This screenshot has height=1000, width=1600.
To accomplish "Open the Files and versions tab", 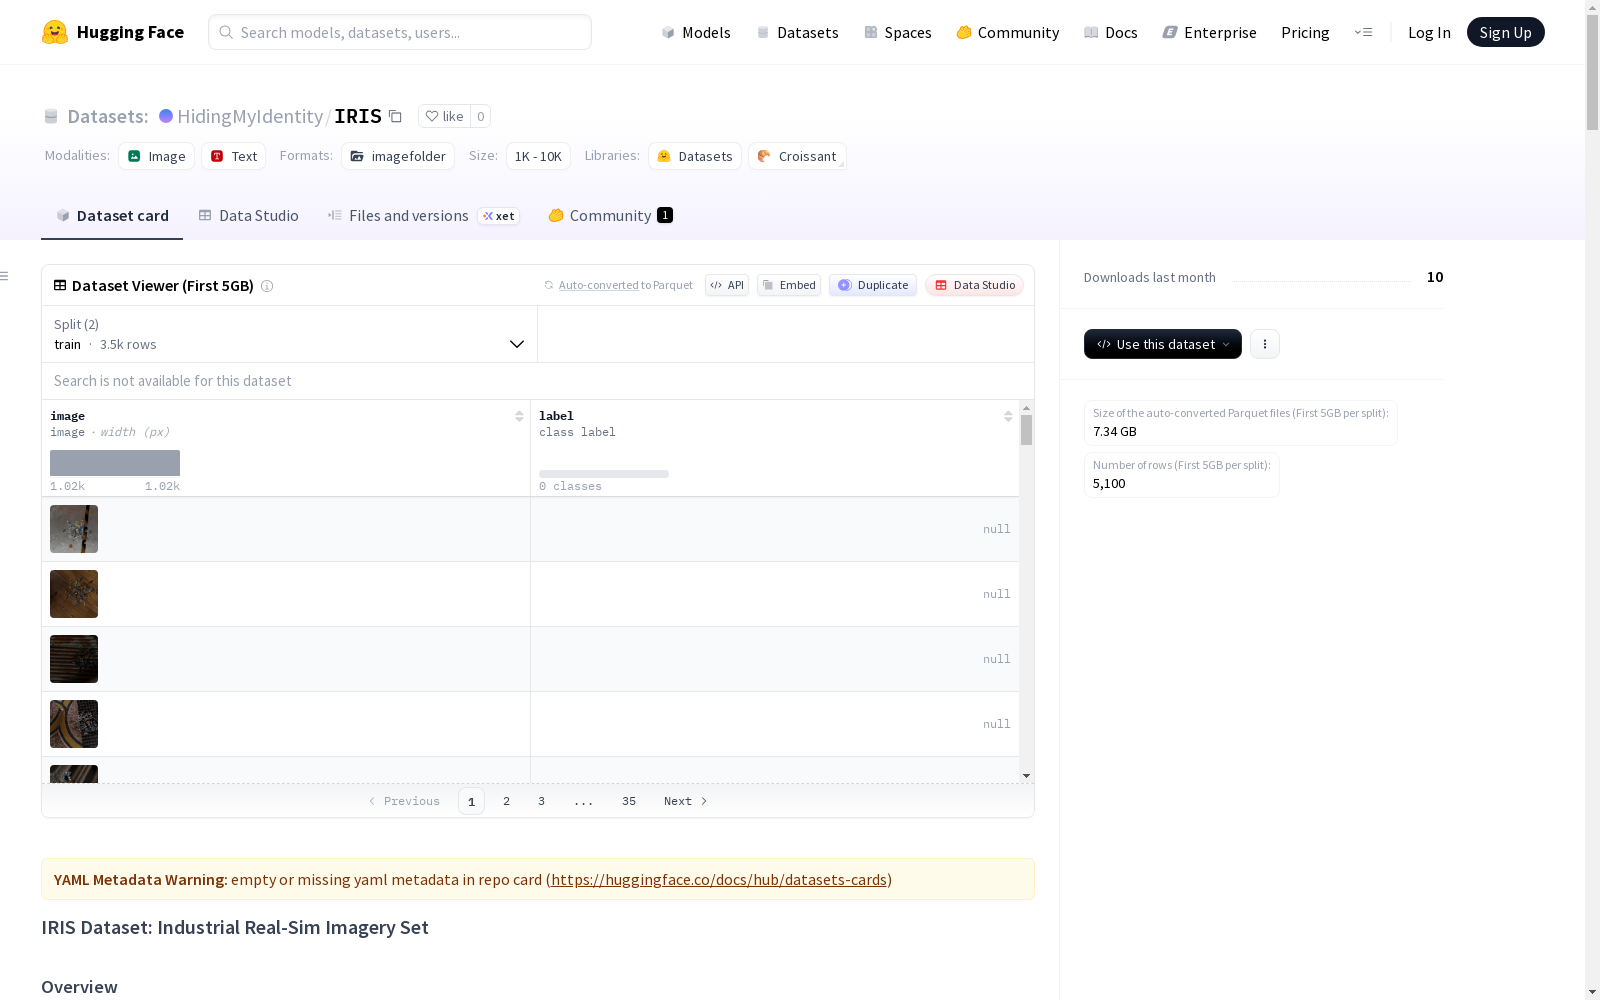I will click(423, 216).
